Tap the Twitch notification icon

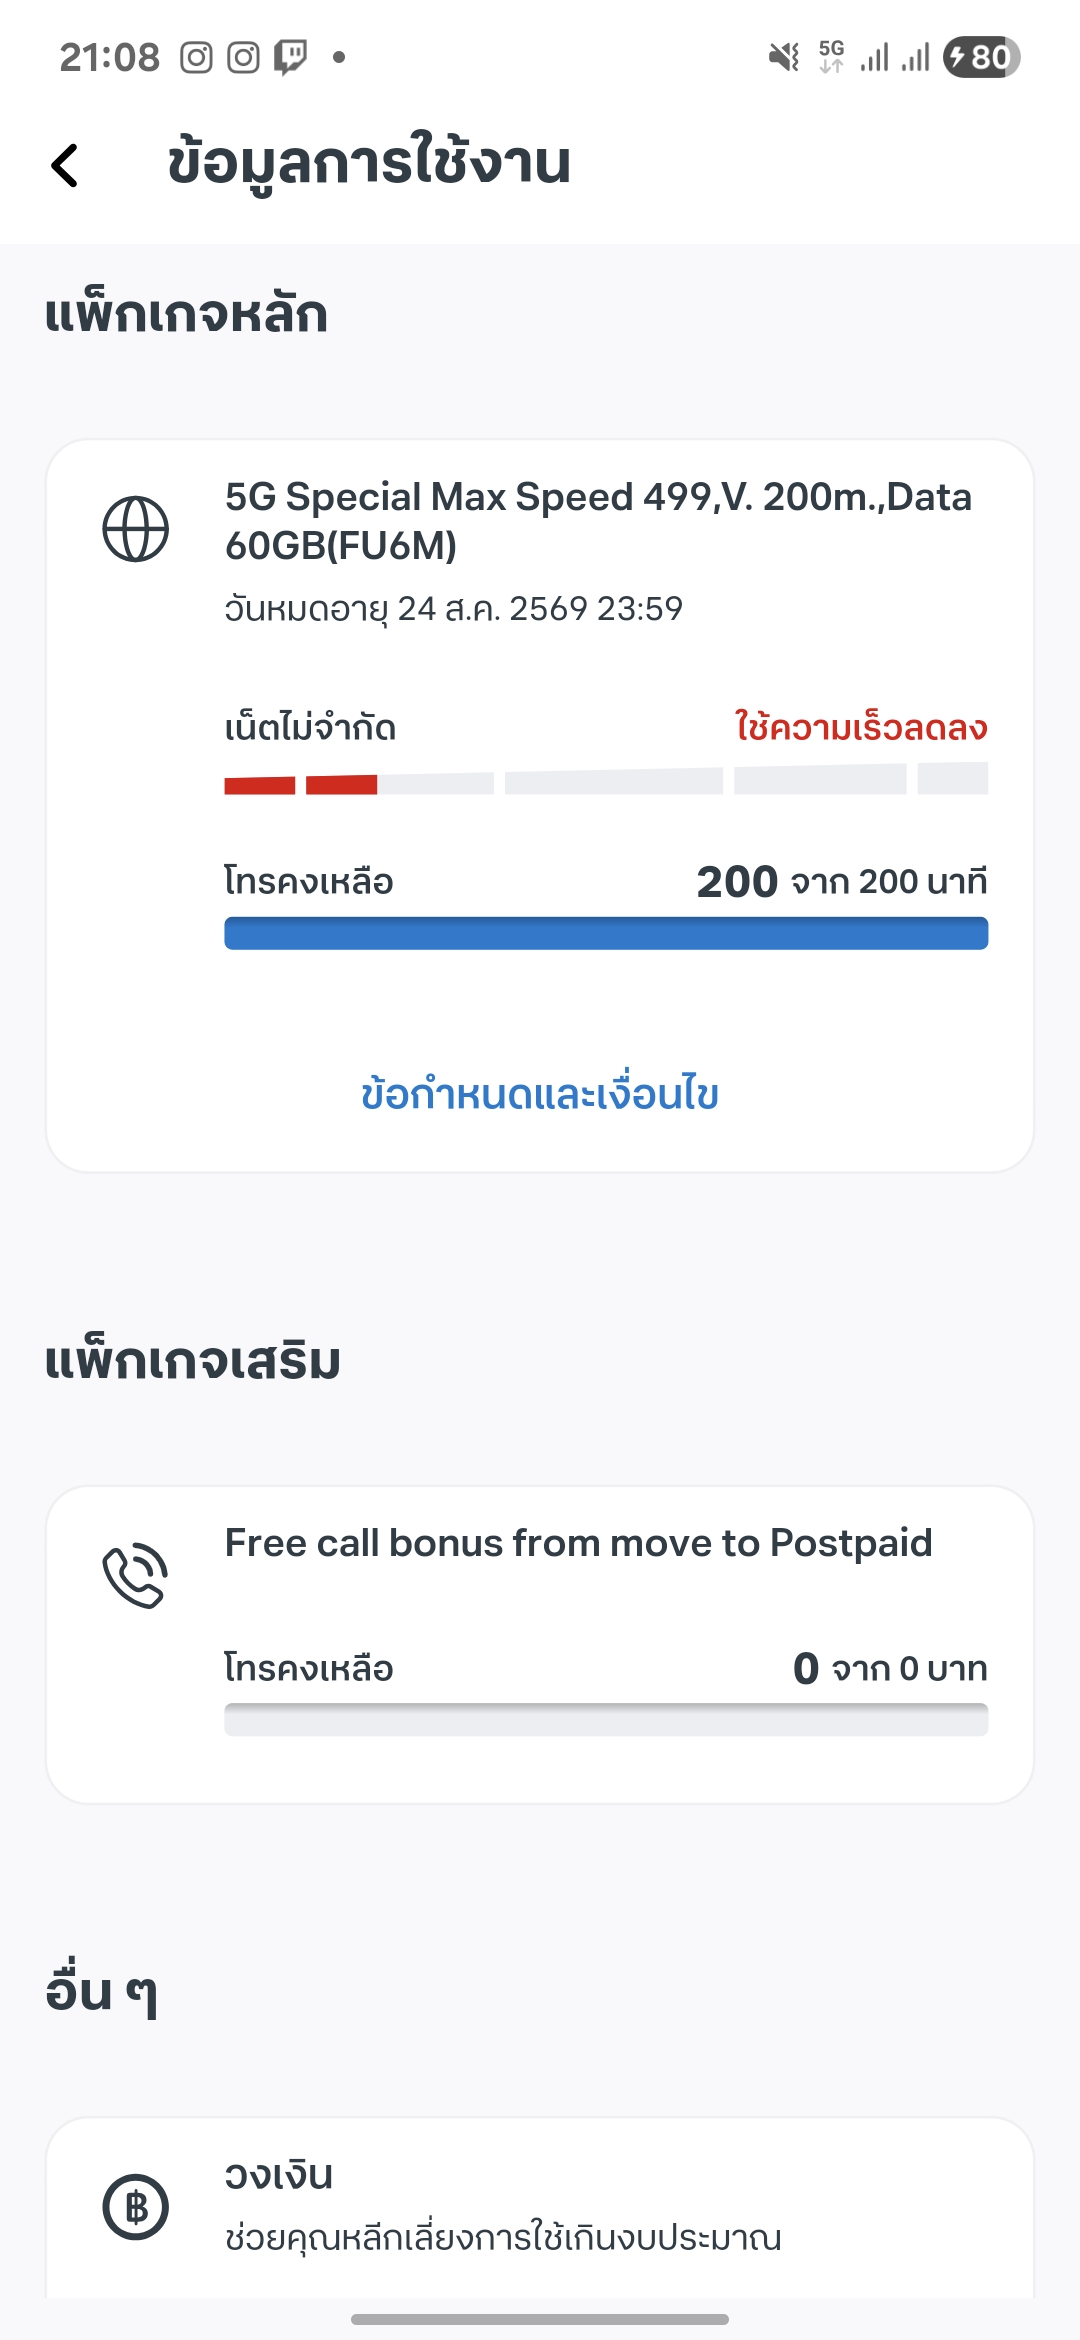tap(291, 58)
